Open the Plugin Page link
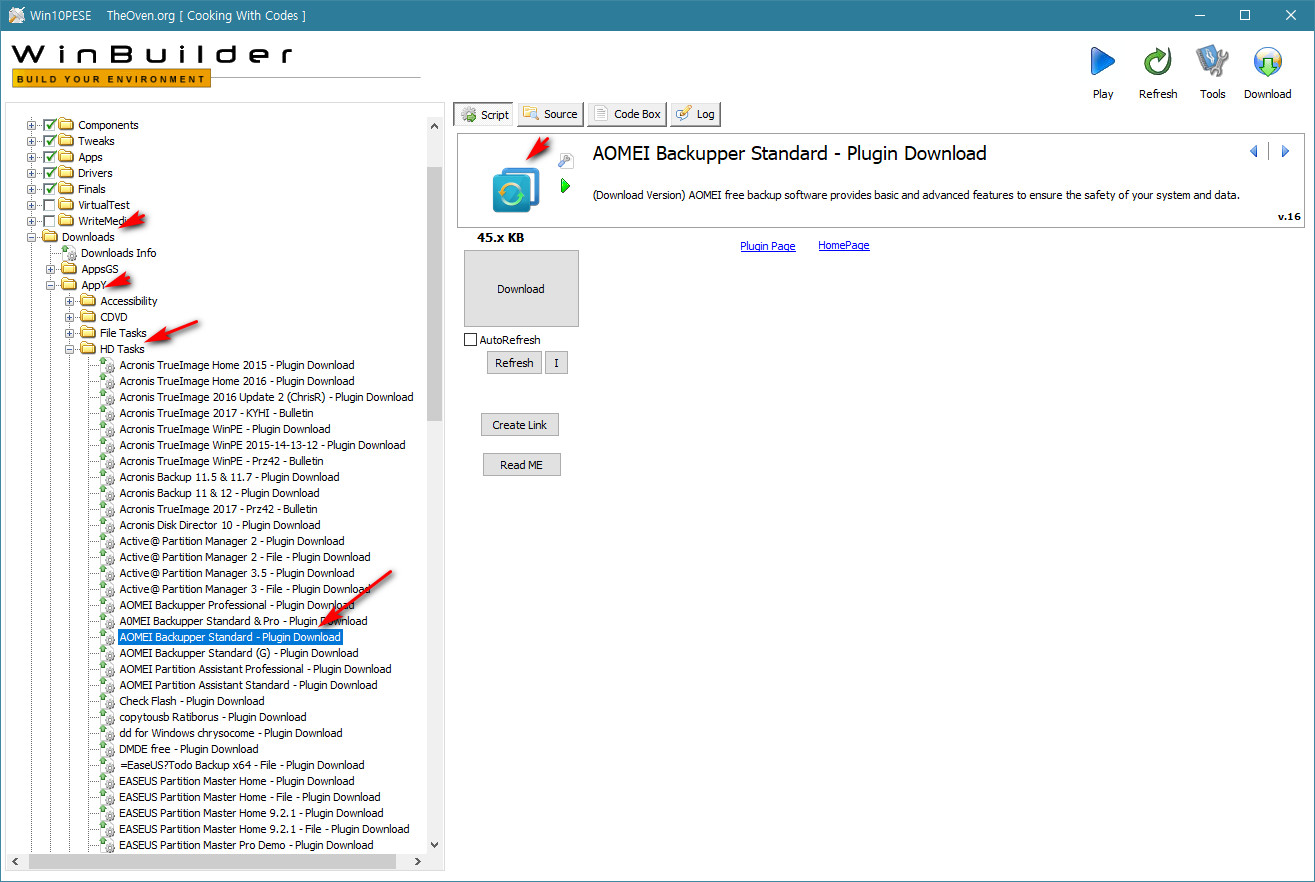This screenshot has width=1315, height=882. (768, 246)
